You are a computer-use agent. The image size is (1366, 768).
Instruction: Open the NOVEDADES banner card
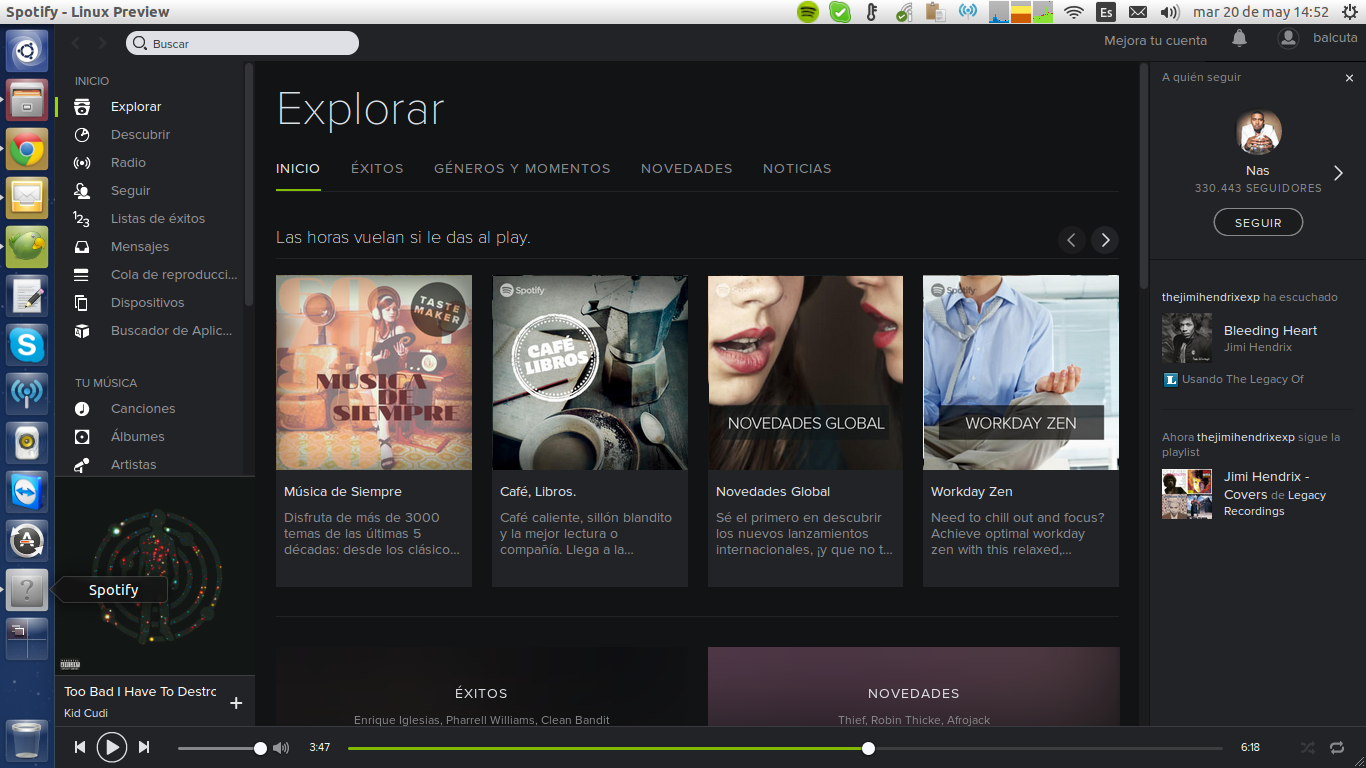coord(913,687)
